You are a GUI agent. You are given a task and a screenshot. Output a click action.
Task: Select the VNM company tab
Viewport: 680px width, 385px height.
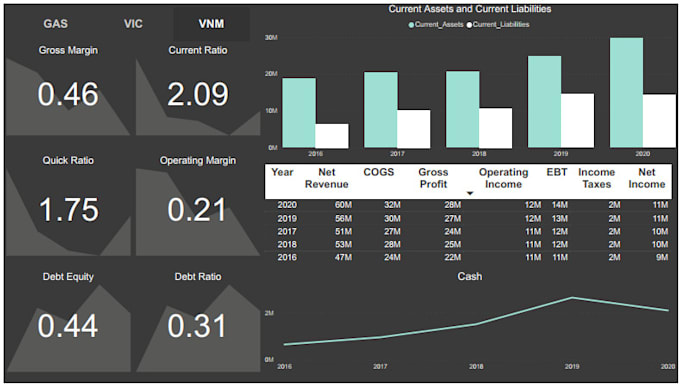(211, 23)
